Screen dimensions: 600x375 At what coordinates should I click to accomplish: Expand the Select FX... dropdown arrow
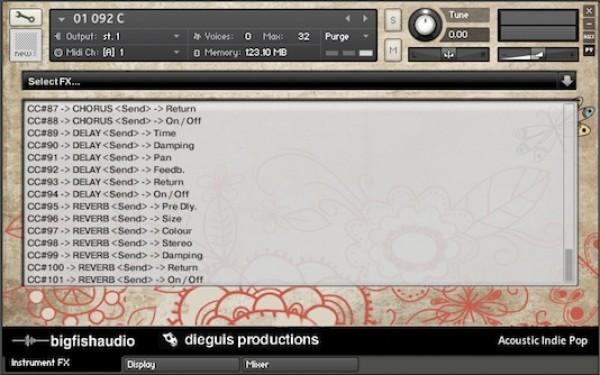tap(567, 81)
